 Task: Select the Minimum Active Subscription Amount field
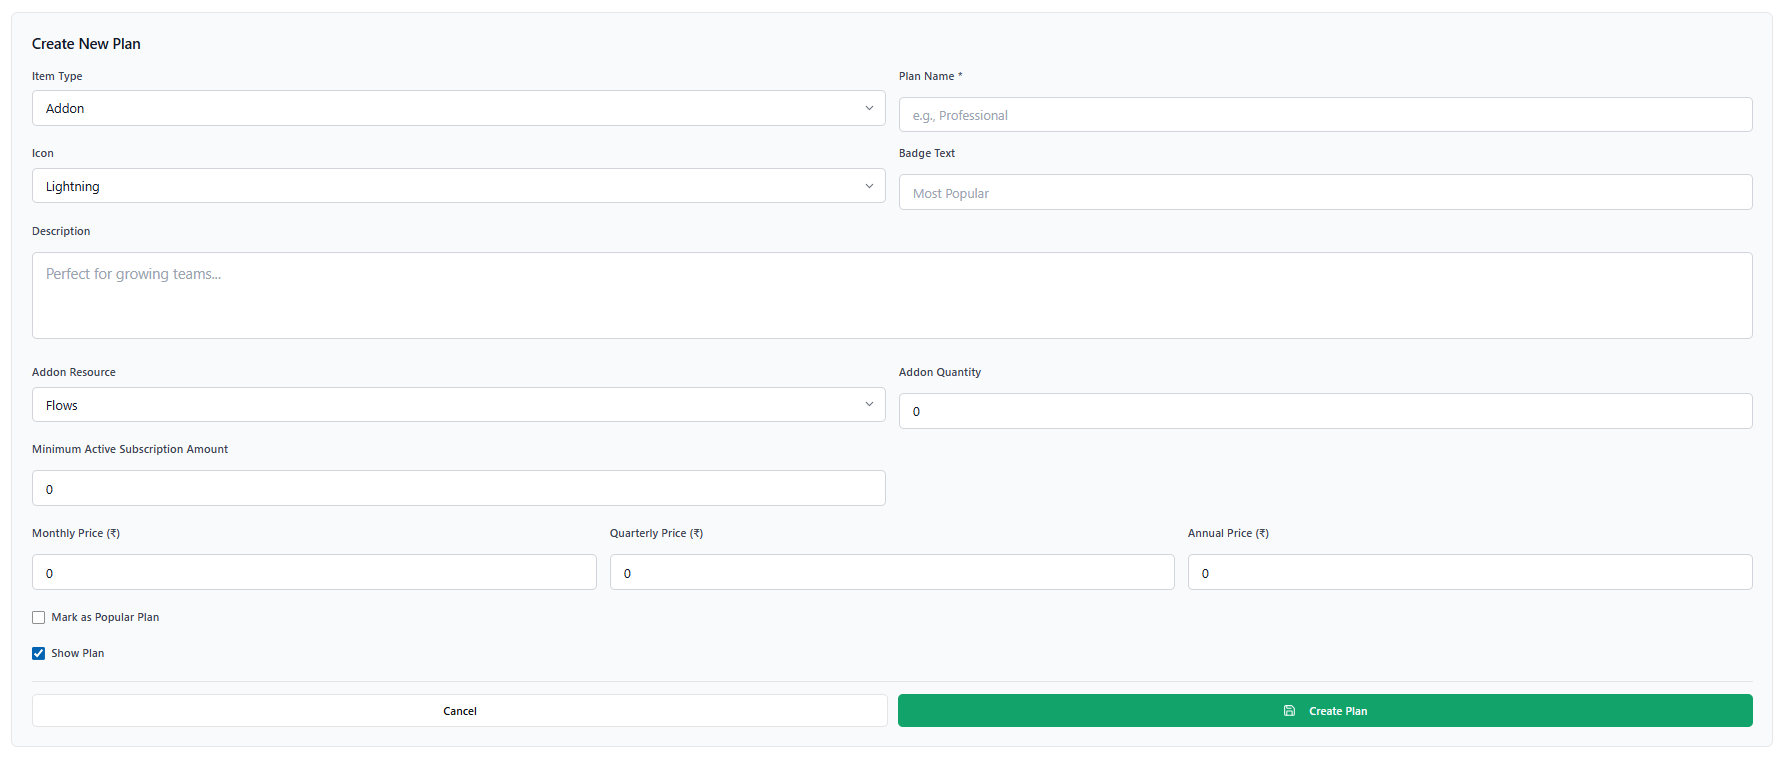458,488
